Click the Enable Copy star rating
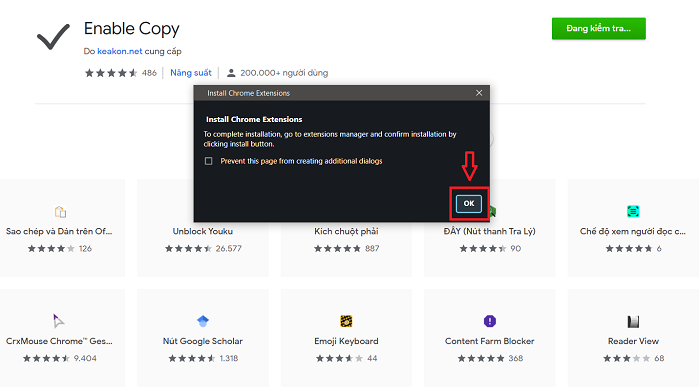 pyautogui.click(x=111, y=73)
